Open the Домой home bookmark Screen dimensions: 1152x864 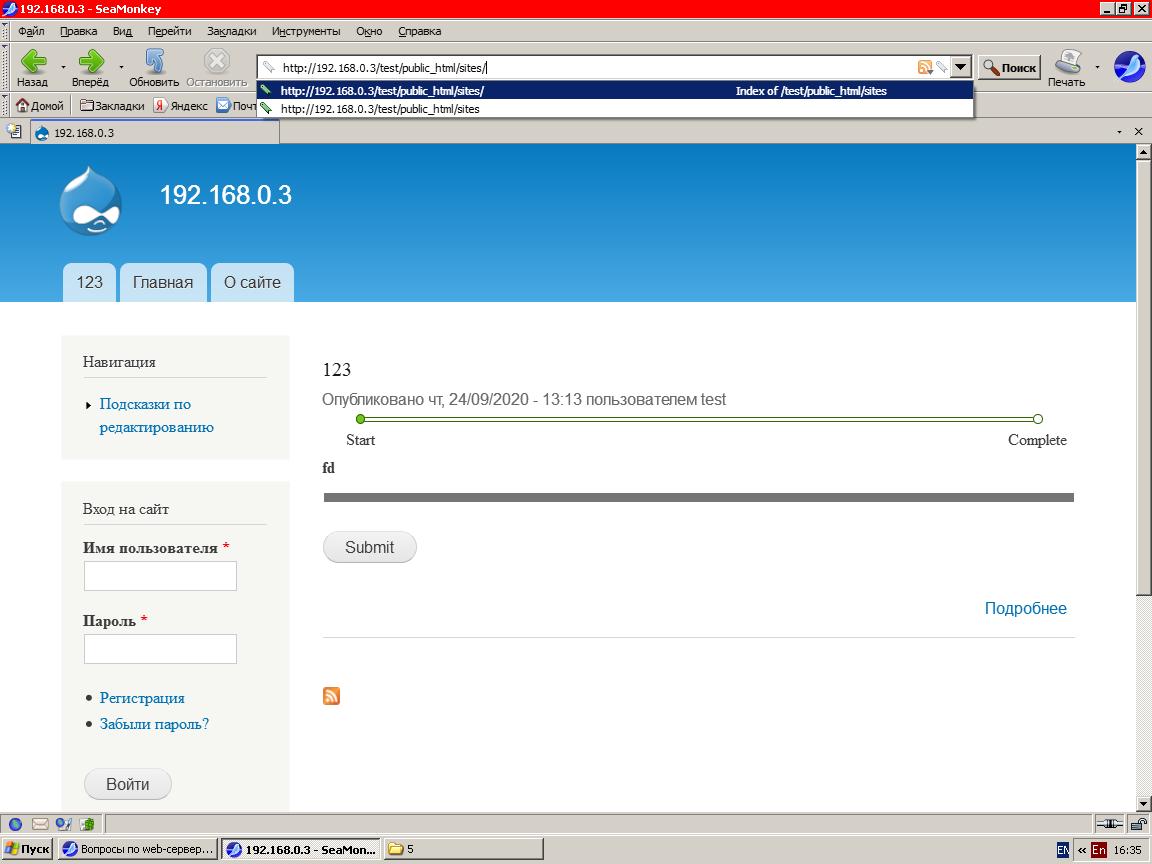40,106
